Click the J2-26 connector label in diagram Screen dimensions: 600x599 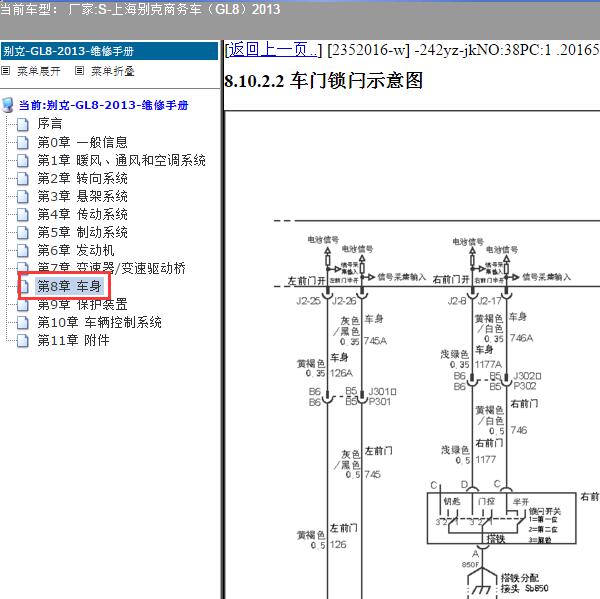(x=344, y=301)
